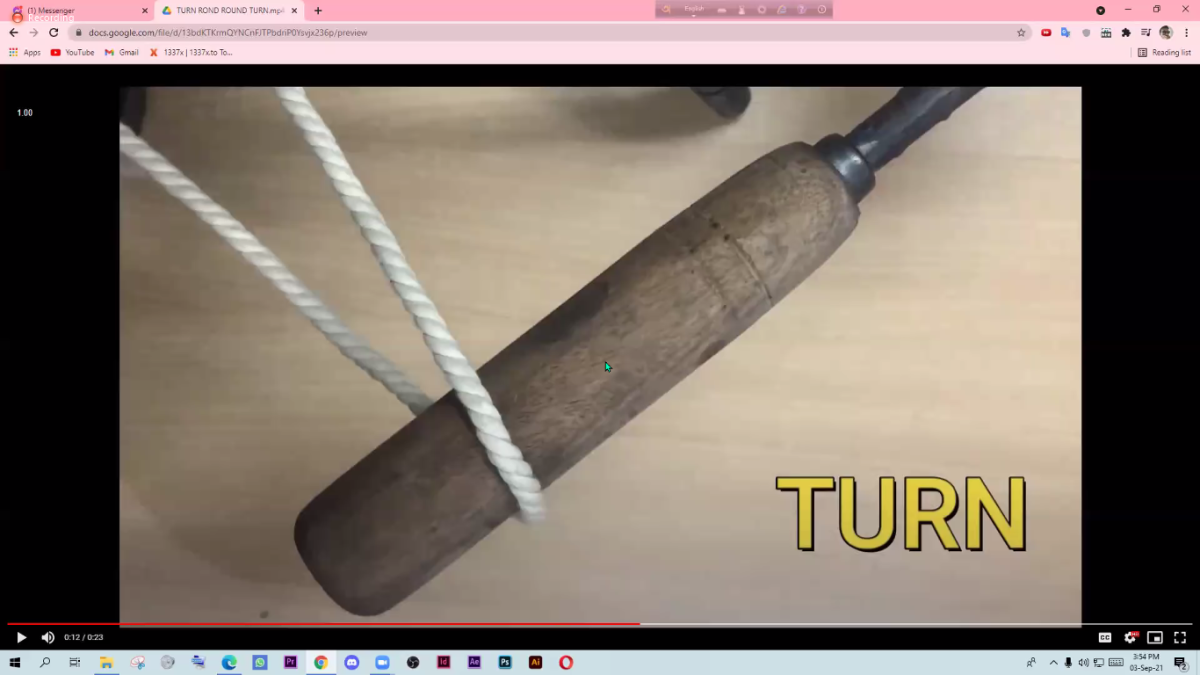Image resolution: width=1200 pixels, height=675 pixels.
Task: Enter full screen video mode
Action: click(x=1180, y=637)
